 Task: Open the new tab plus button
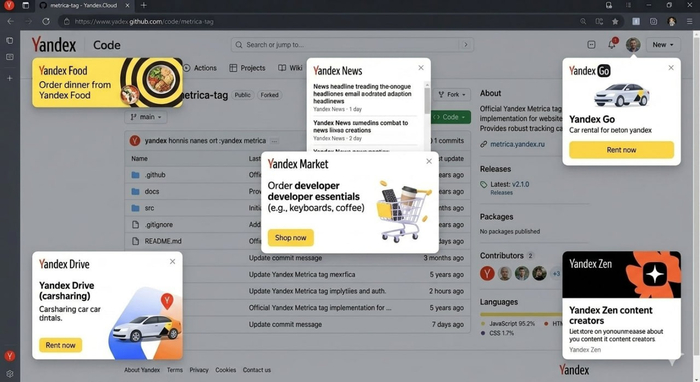pos(143,5)
